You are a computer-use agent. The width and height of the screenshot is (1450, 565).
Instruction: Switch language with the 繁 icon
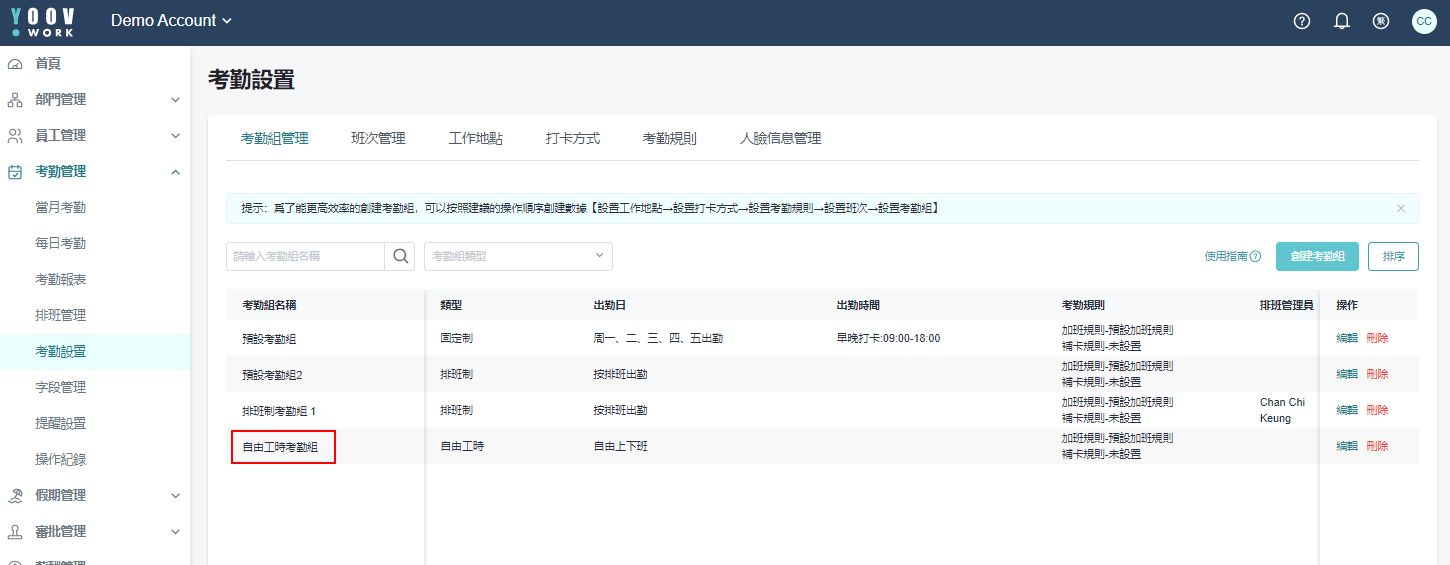[1381, 21]
